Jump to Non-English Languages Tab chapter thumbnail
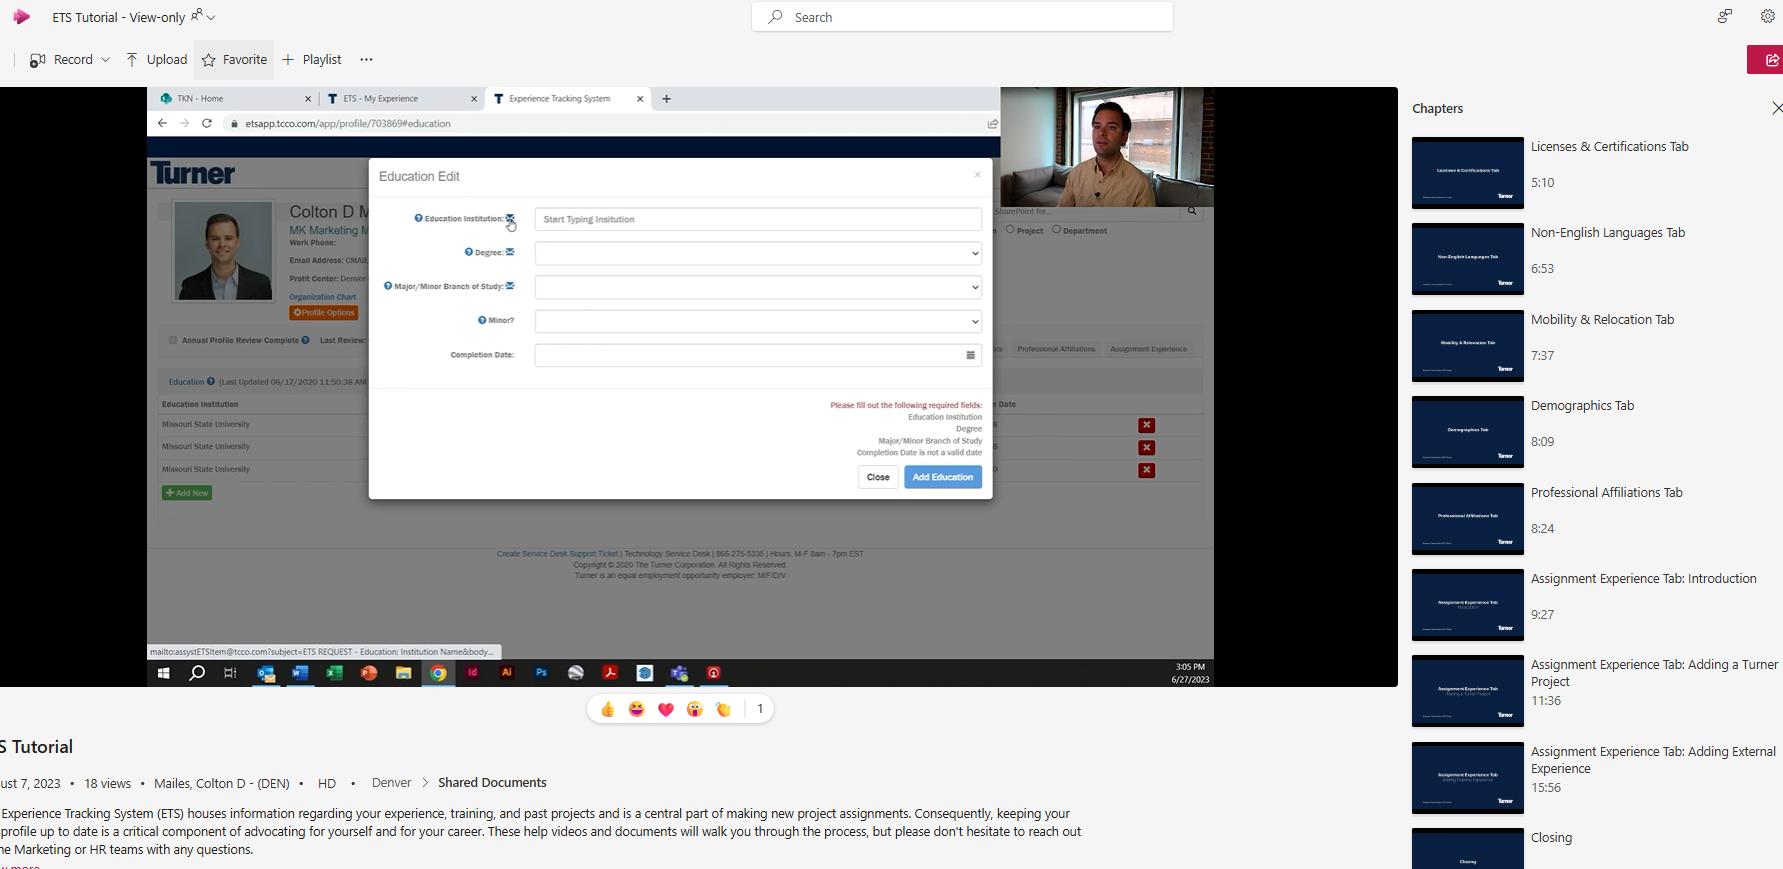 1468,259
